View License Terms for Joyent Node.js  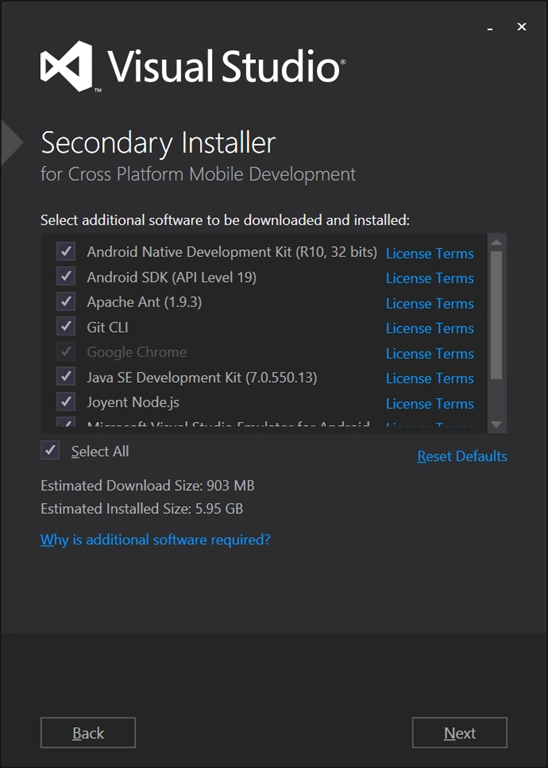point(429,403)
